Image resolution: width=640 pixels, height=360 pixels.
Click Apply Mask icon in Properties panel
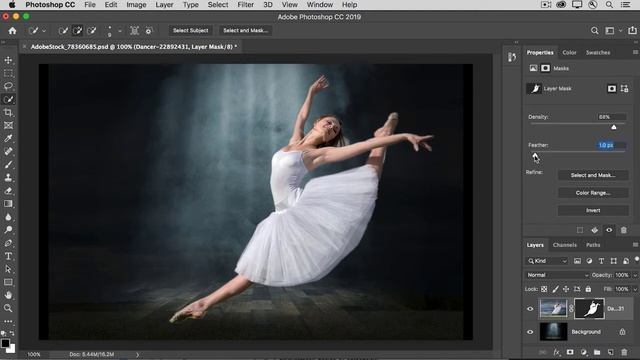coord(595,230)
